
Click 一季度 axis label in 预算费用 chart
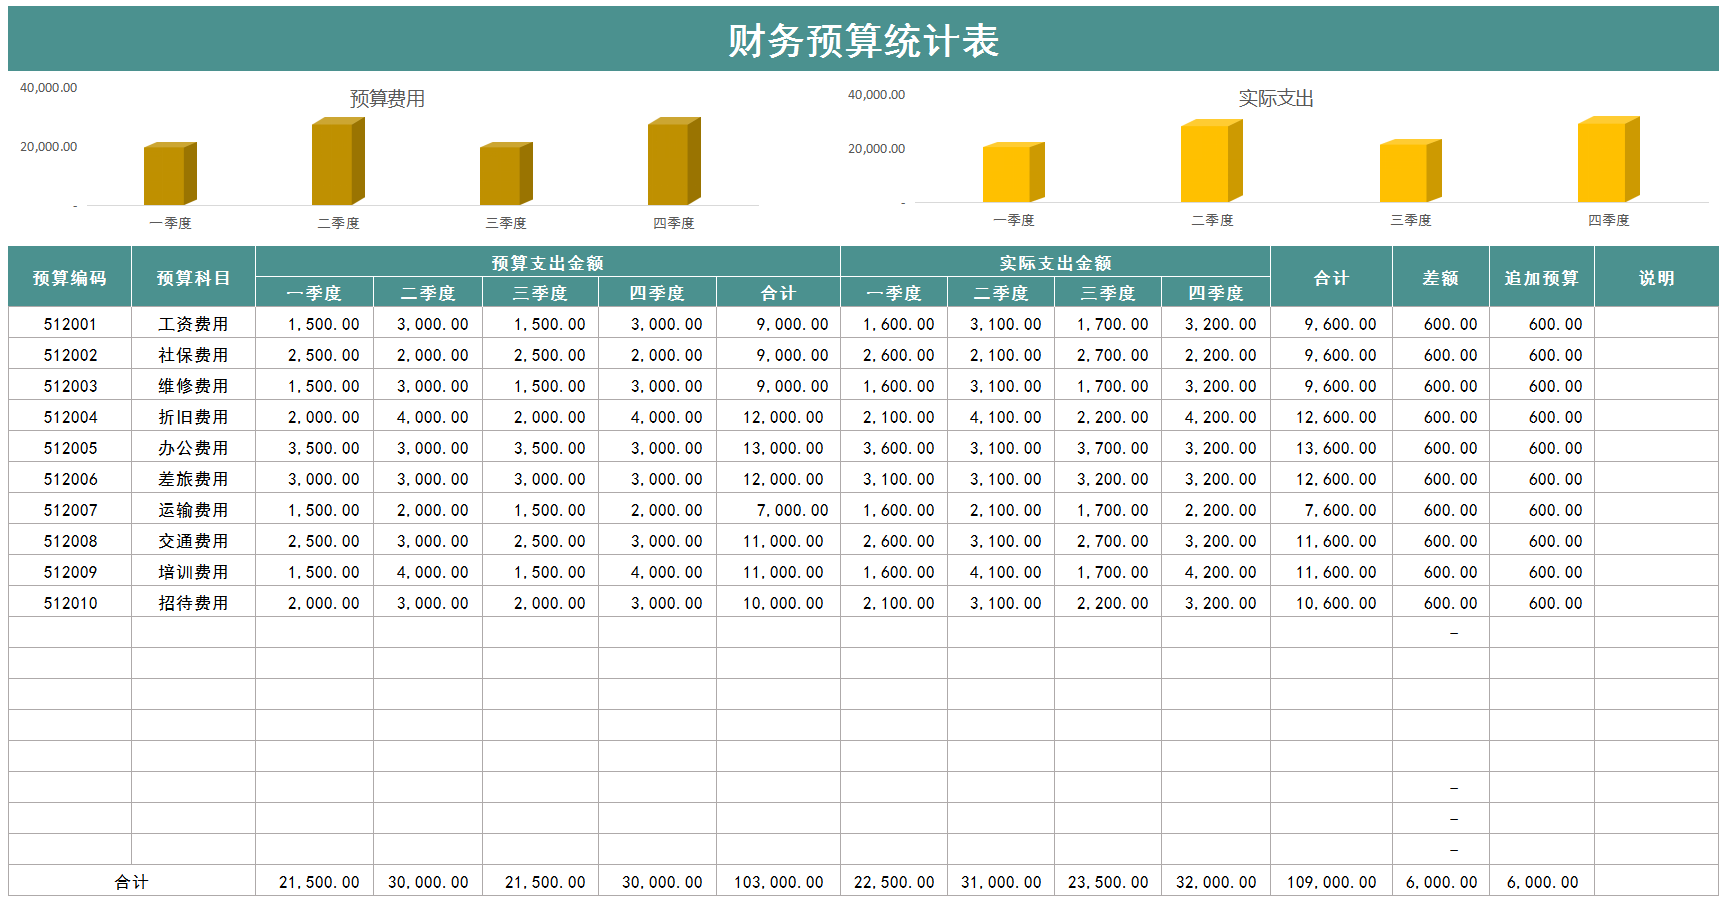170,223
